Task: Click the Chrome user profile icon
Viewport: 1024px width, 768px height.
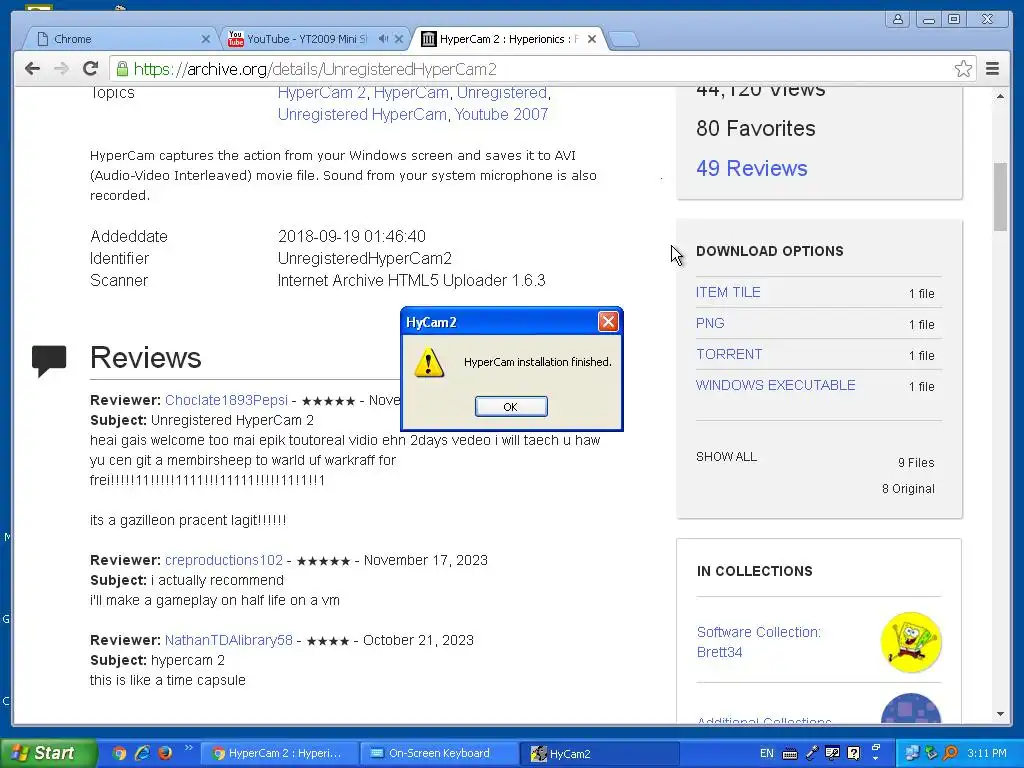Action: click(x=898, y=20)
